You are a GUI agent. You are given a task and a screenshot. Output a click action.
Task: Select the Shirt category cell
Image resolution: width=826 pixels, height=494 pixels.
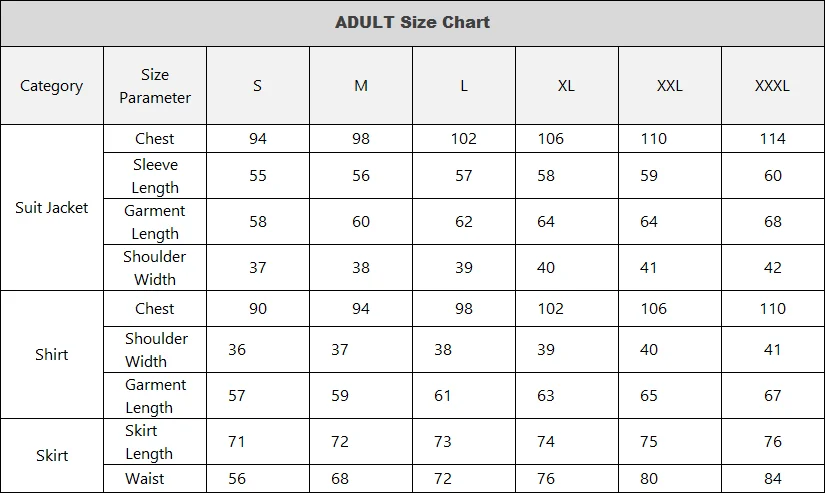point(52,355)
